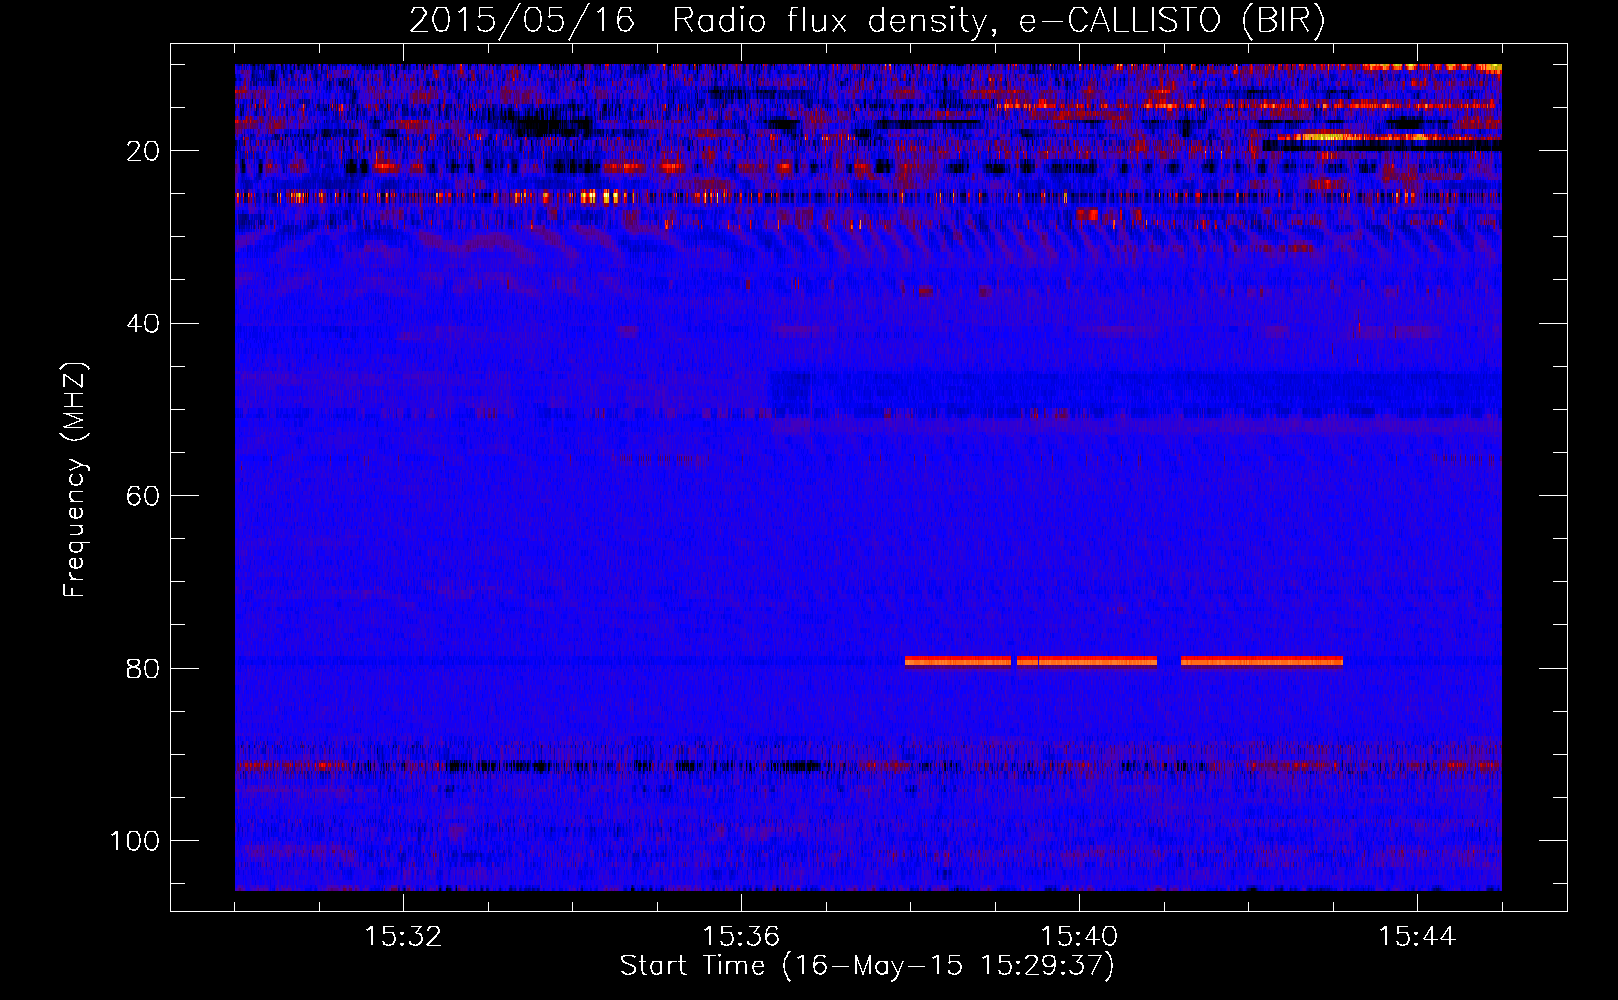Select the 15:36 time tick label
This screenshot has height=1000, width=1618.
[741, 937]
